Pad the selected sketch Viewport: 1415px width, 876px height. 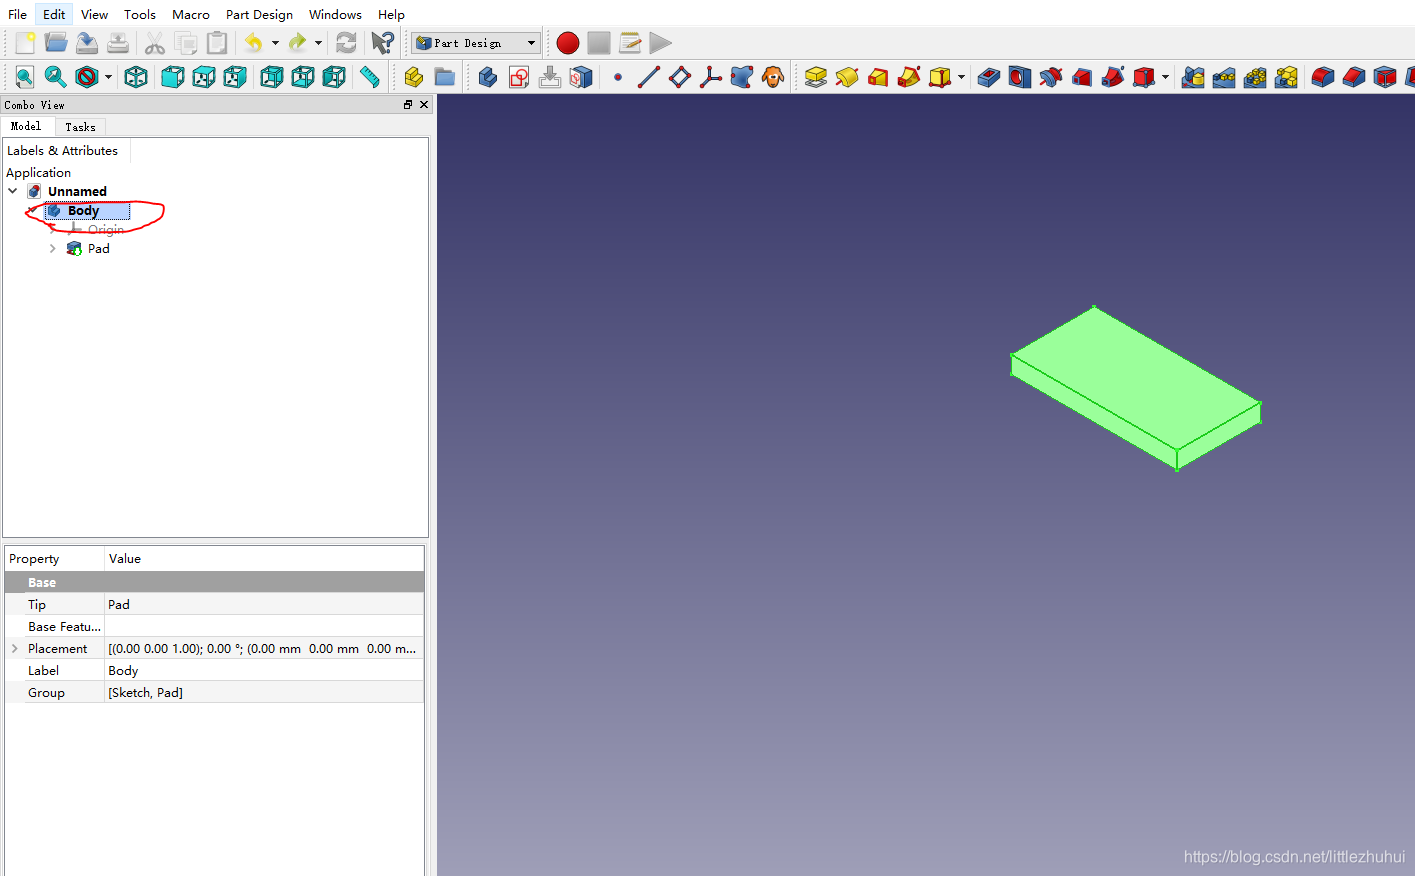pos(815,77)
